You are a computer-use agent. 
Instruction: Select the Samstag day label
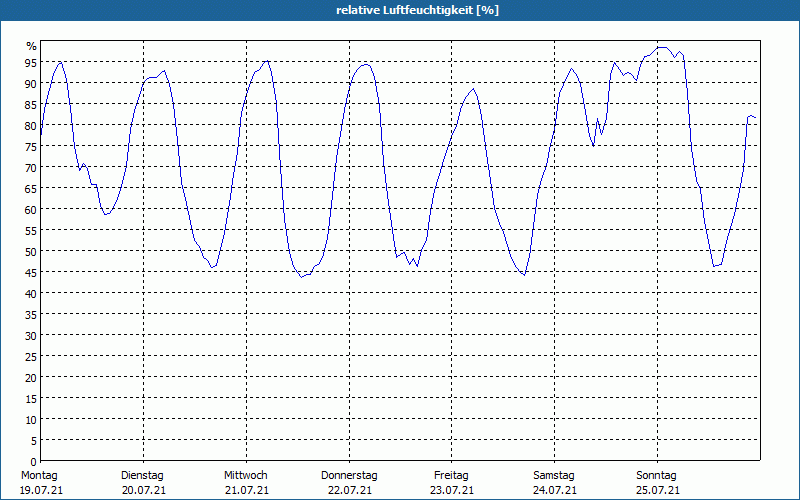[554, 475]
